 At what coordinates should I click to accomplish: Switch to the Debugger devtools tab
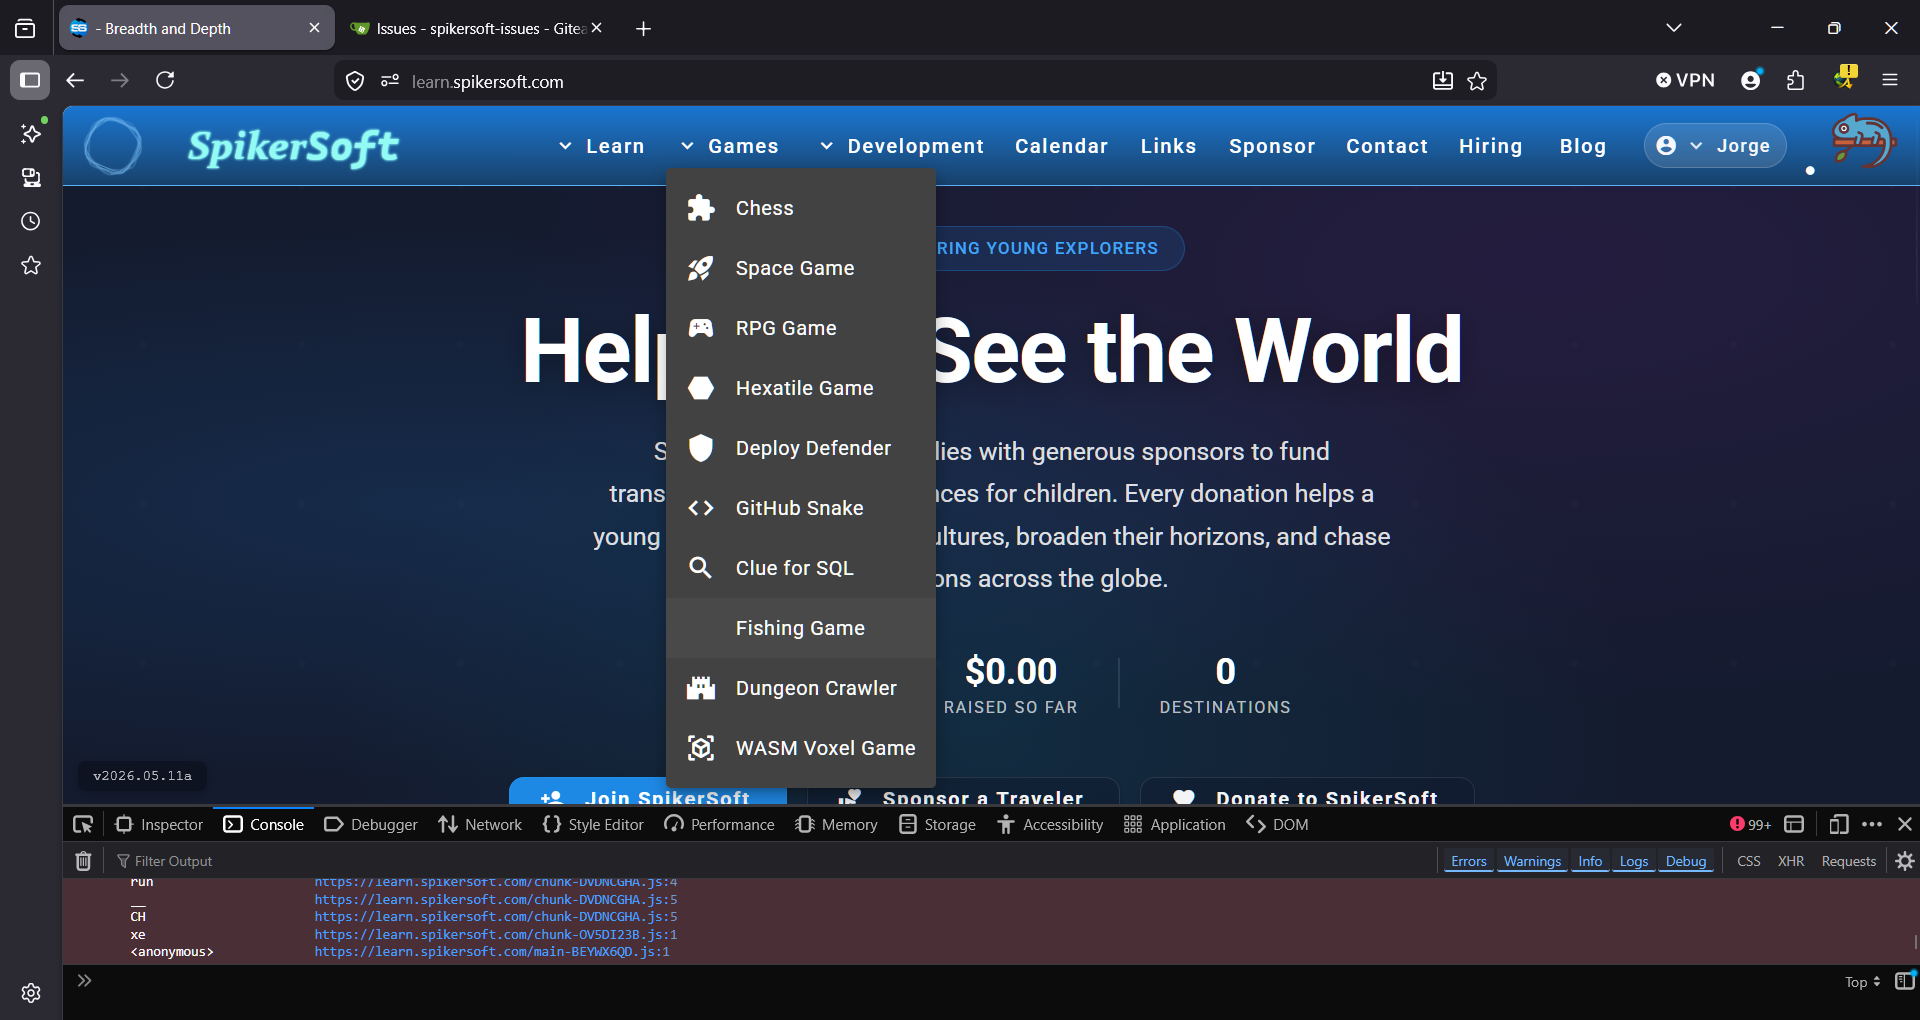pos(371,824)
